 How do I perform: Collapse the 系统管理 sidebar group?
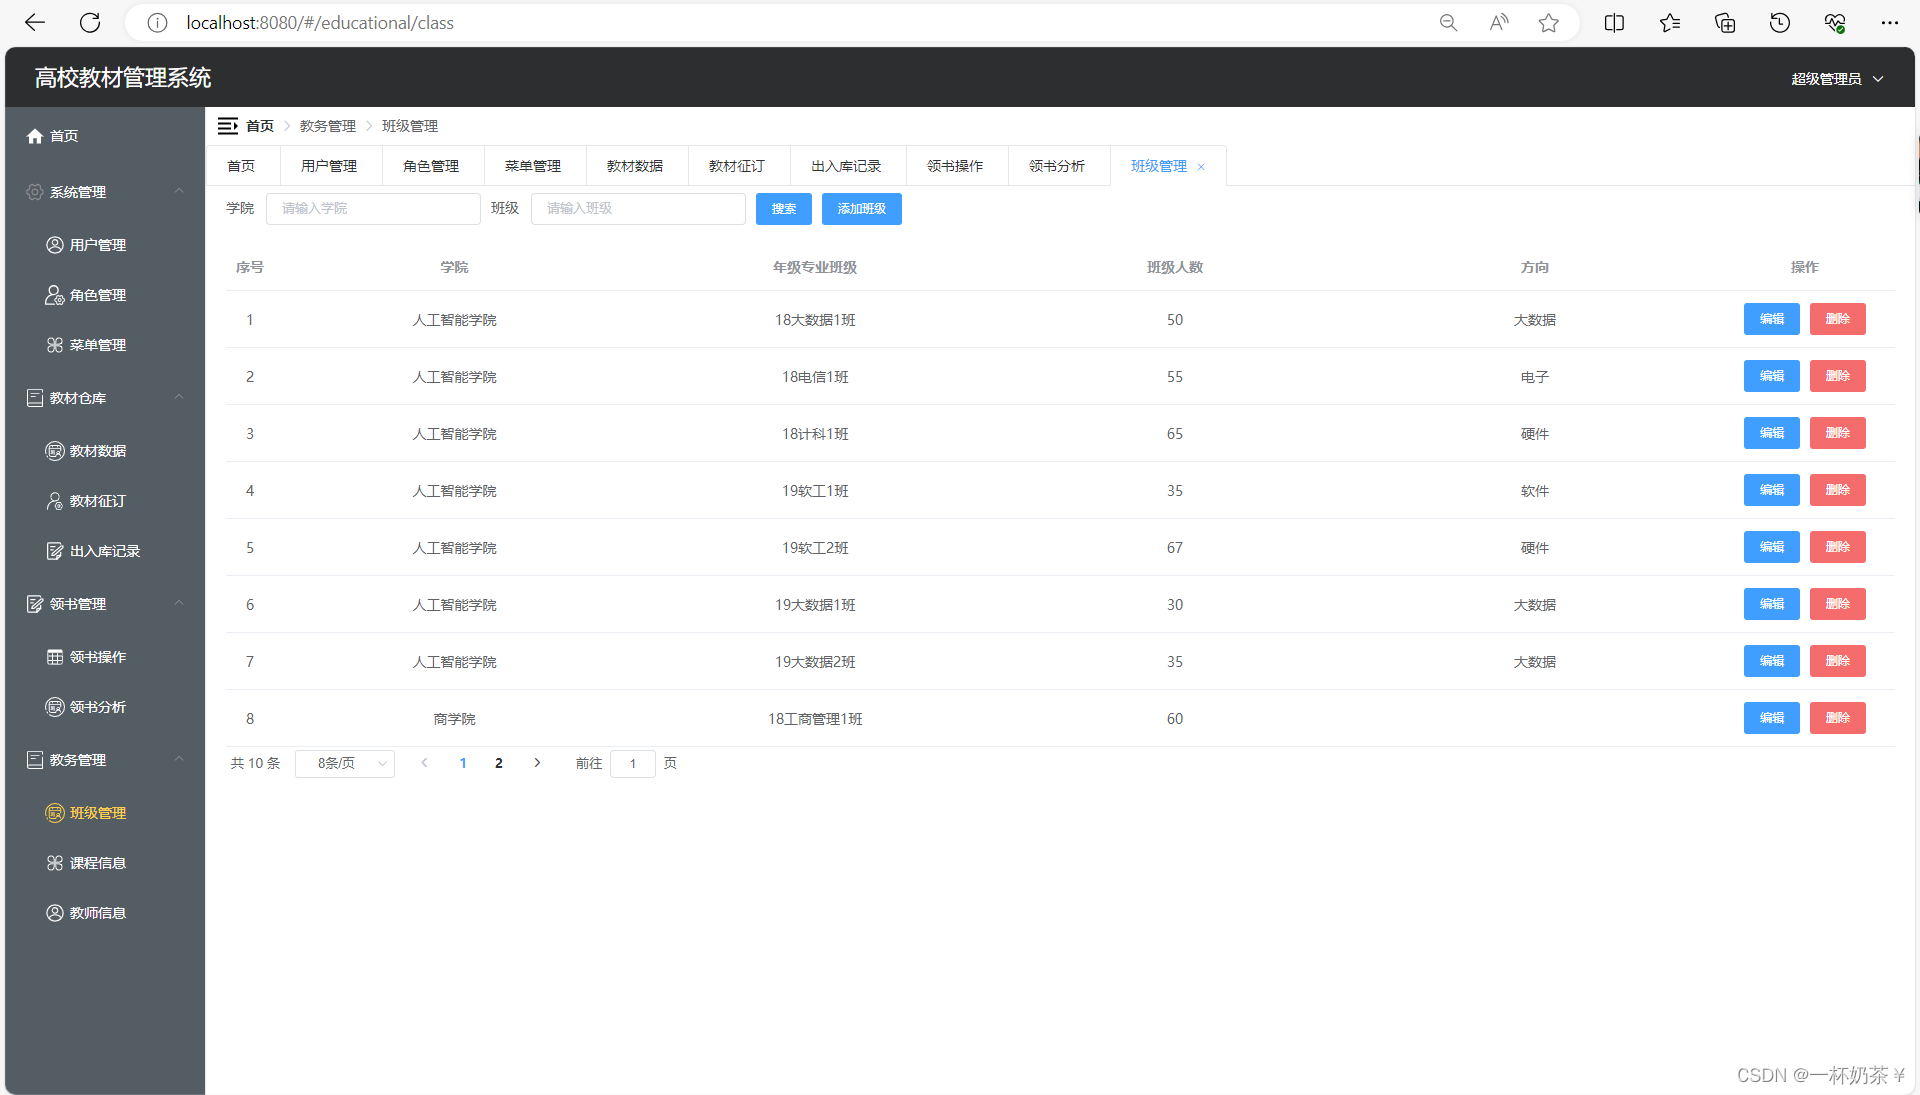179,191
